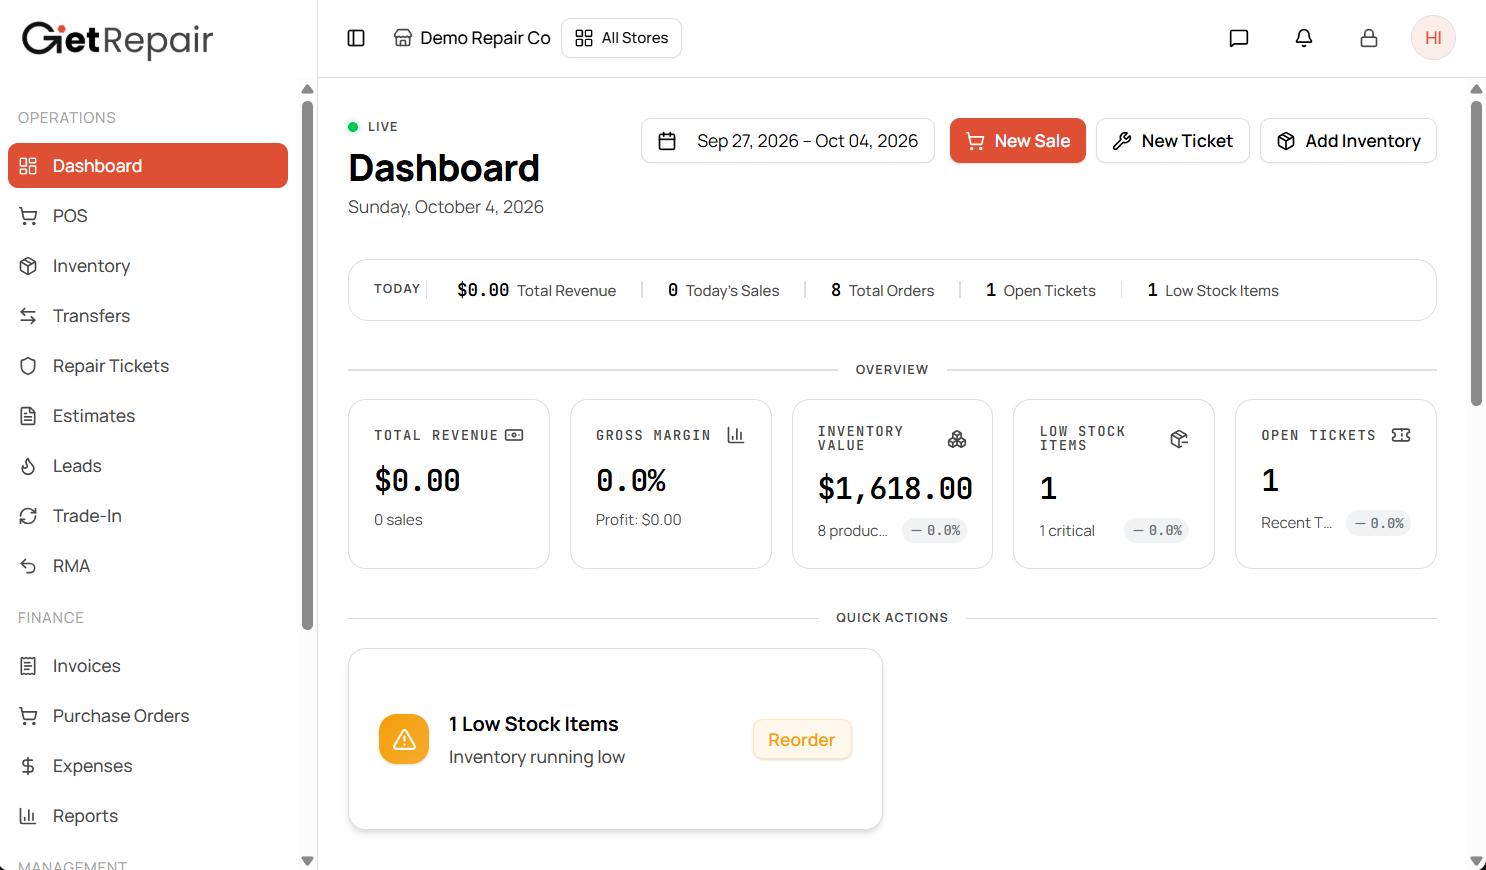
Task: Click the "8 Total Orders" today stat
Action: click(882, 290)
